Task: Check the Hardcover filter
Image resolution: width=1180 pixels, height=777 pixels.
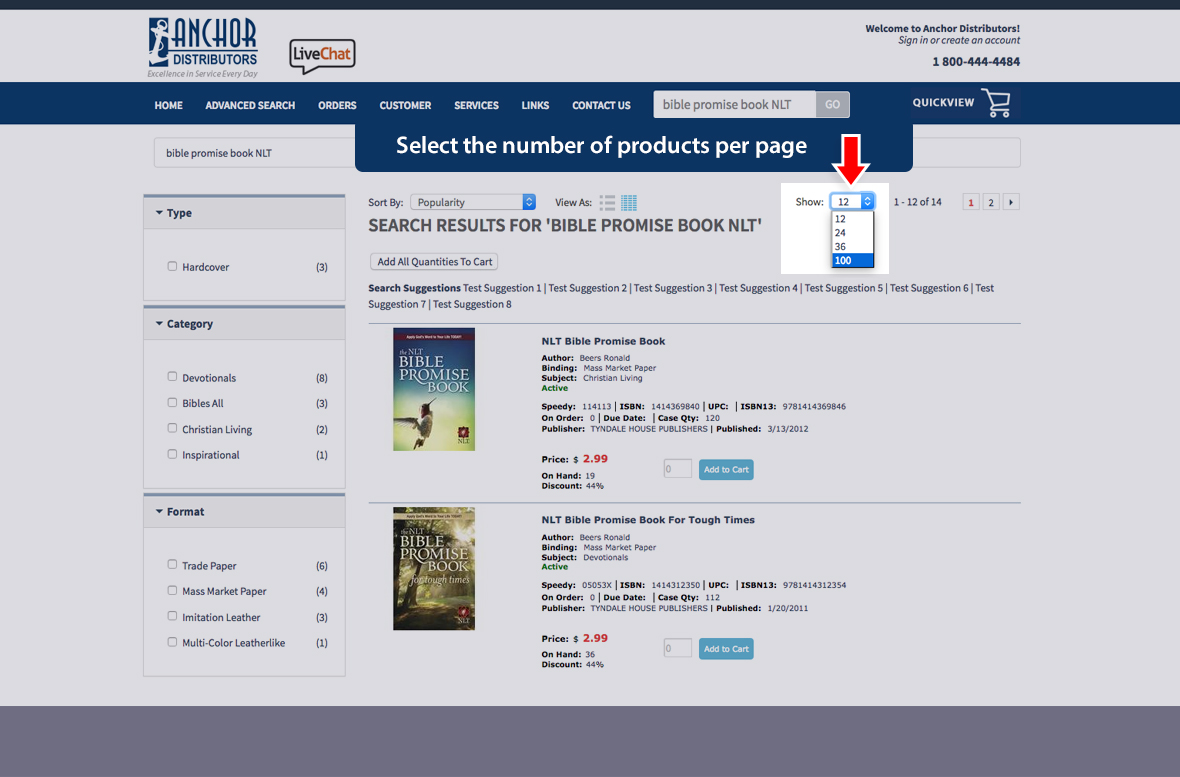Action: click(172, 266)
